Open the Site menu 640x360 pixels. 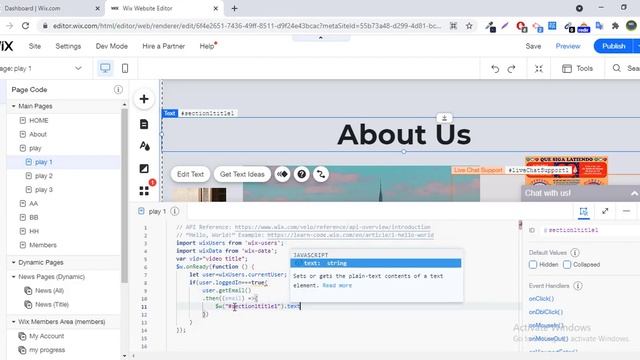point(35,46)
